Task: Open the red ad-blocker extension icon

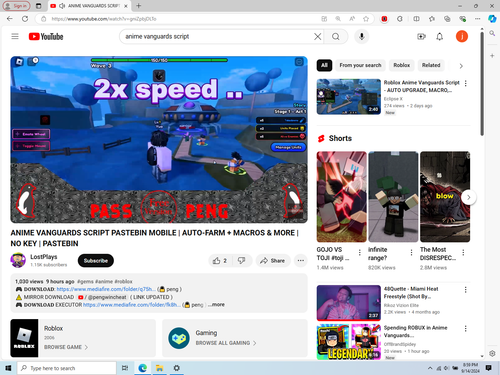Action: click(x=384, y=19)
